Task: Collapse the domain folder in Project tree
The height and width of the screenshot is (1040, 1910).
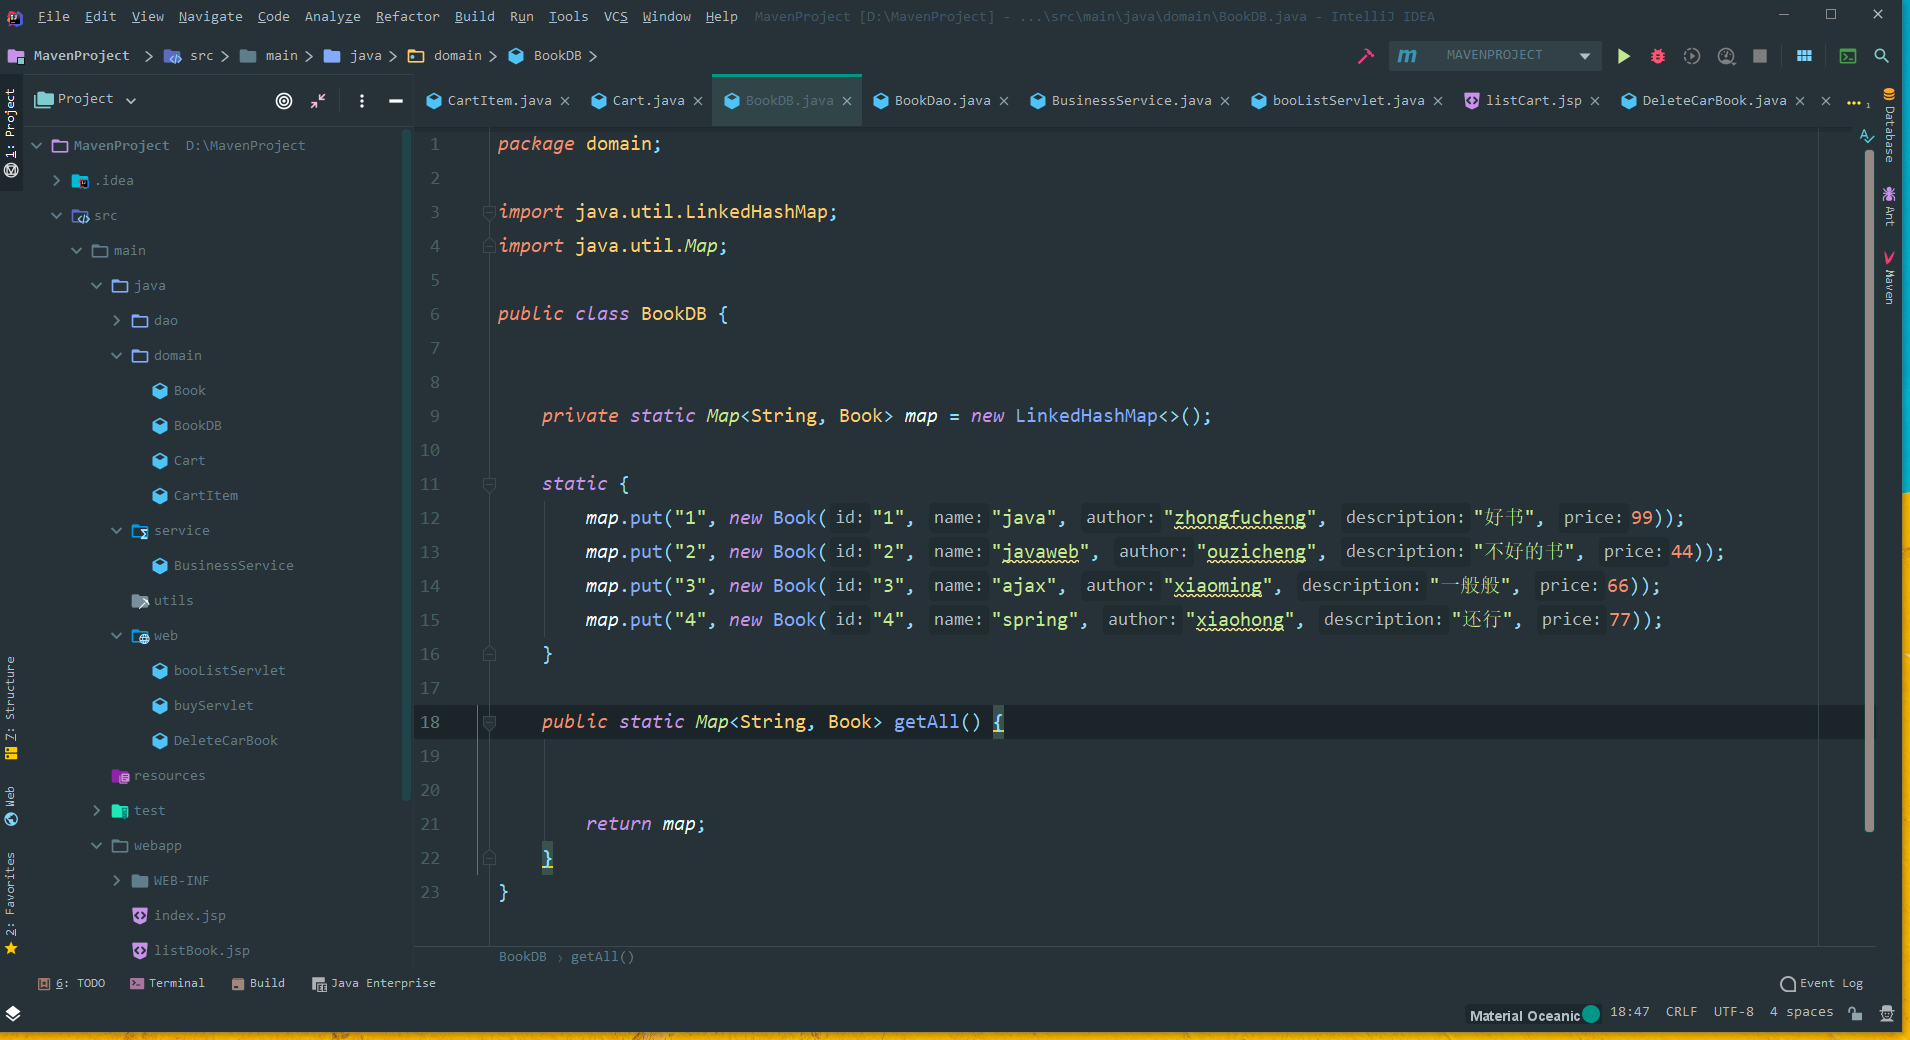Action: (117, 355)
